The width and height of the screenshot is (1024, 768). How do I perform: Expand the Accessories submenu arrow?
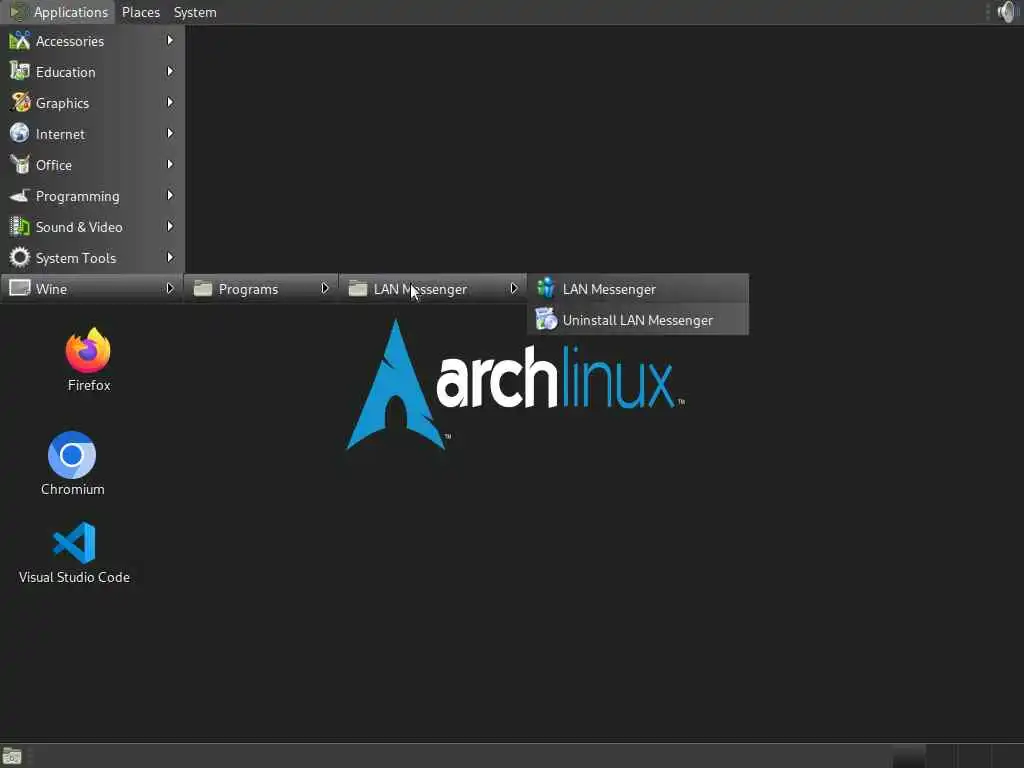(x=170, y=40)
